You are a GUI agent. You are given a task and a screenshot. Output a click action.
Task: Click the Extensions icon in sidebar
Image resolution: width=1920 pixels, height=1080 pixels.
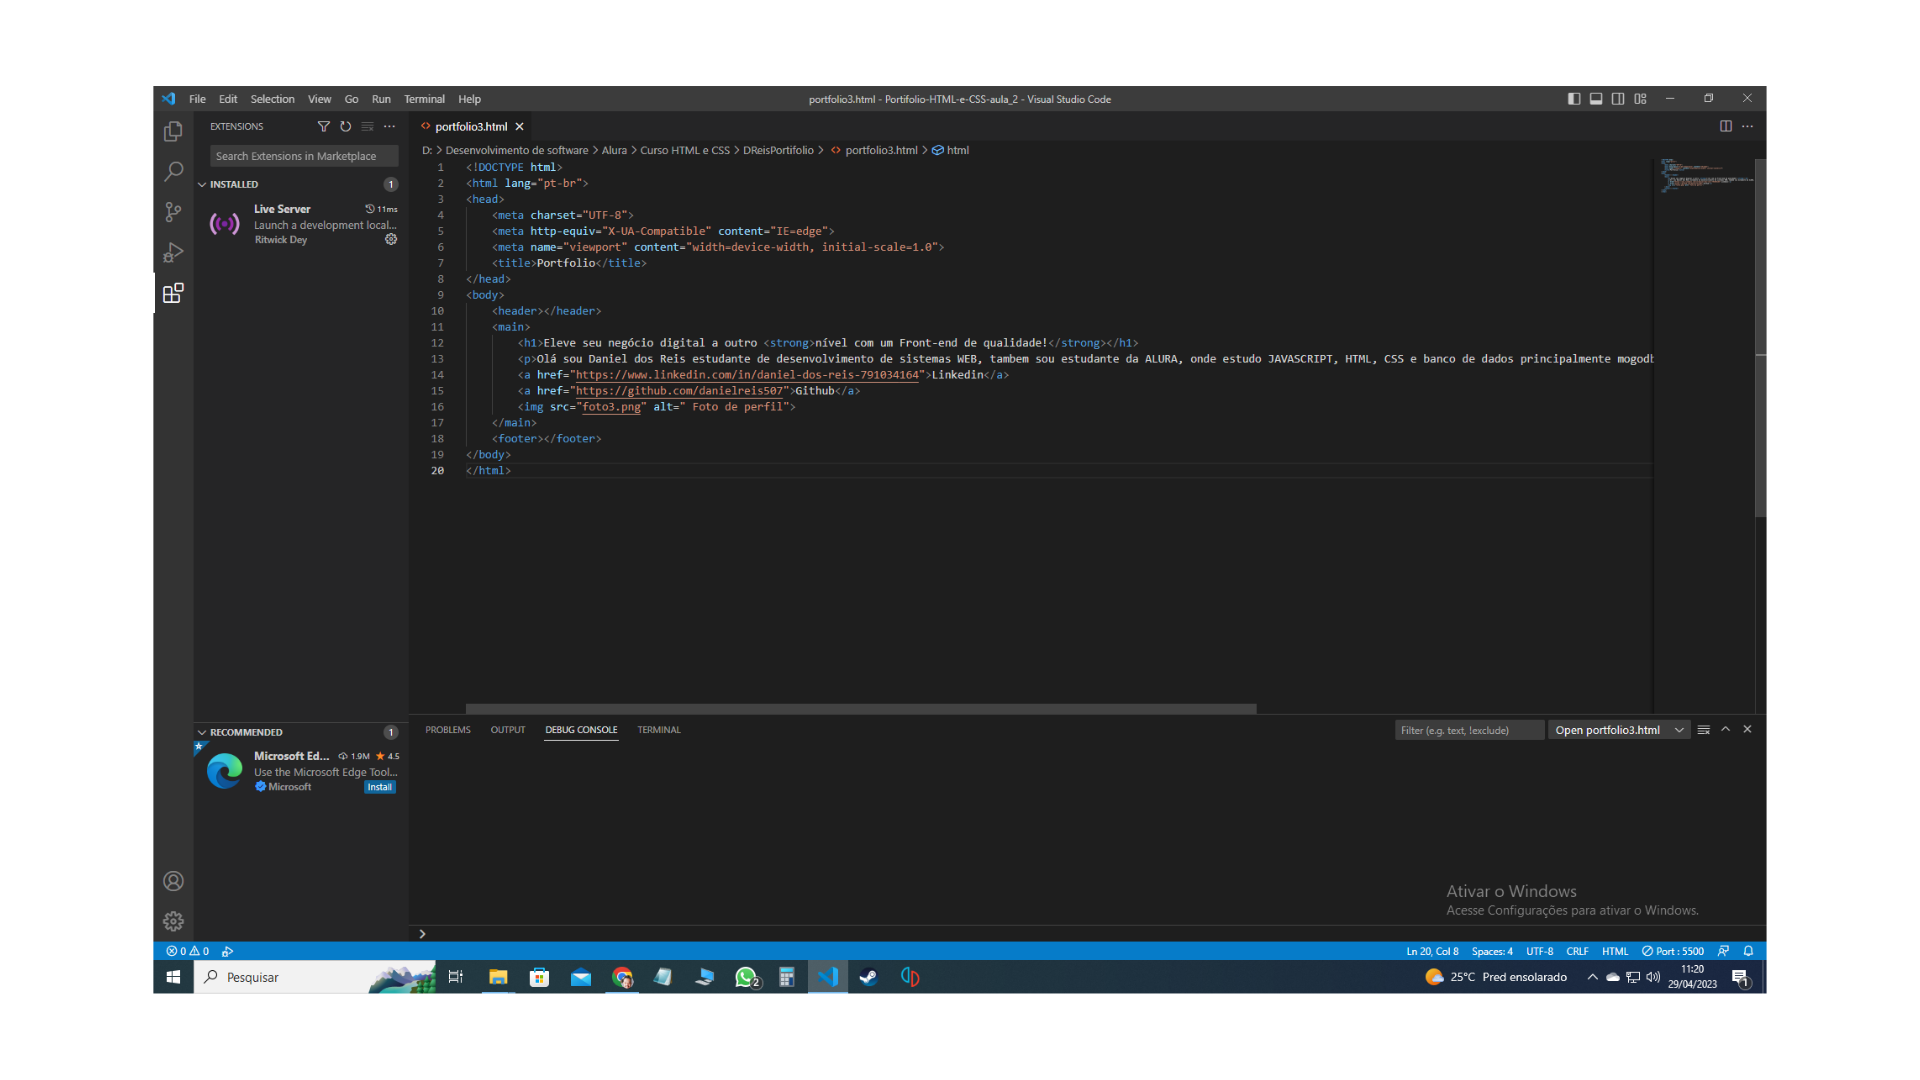click(173, 293)
